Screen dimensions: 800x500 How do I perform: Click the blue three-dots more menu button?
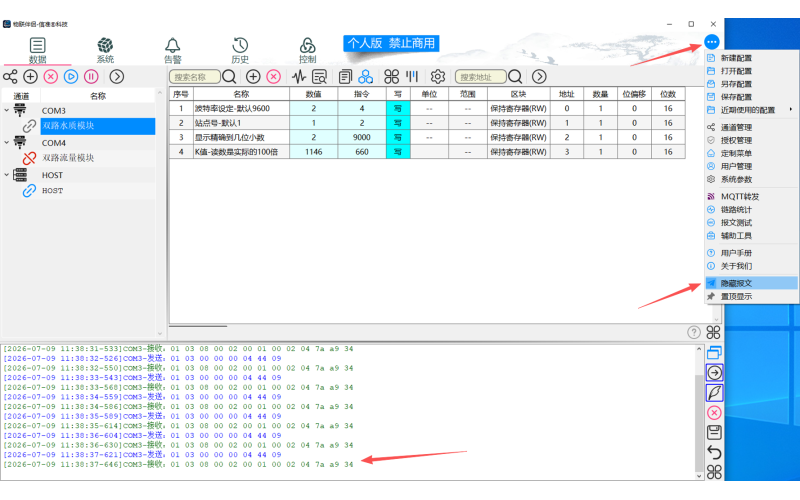(712, 42)
